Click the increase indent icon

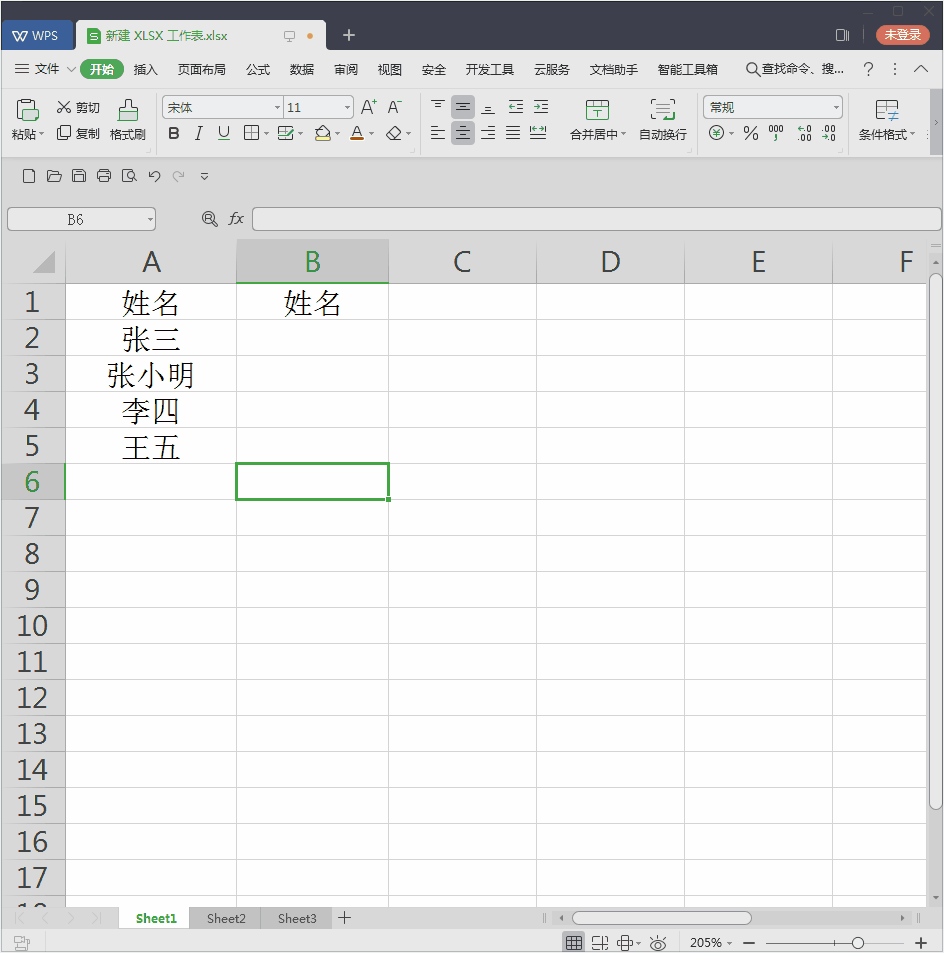pyautogui.click(x=540, y=107)
